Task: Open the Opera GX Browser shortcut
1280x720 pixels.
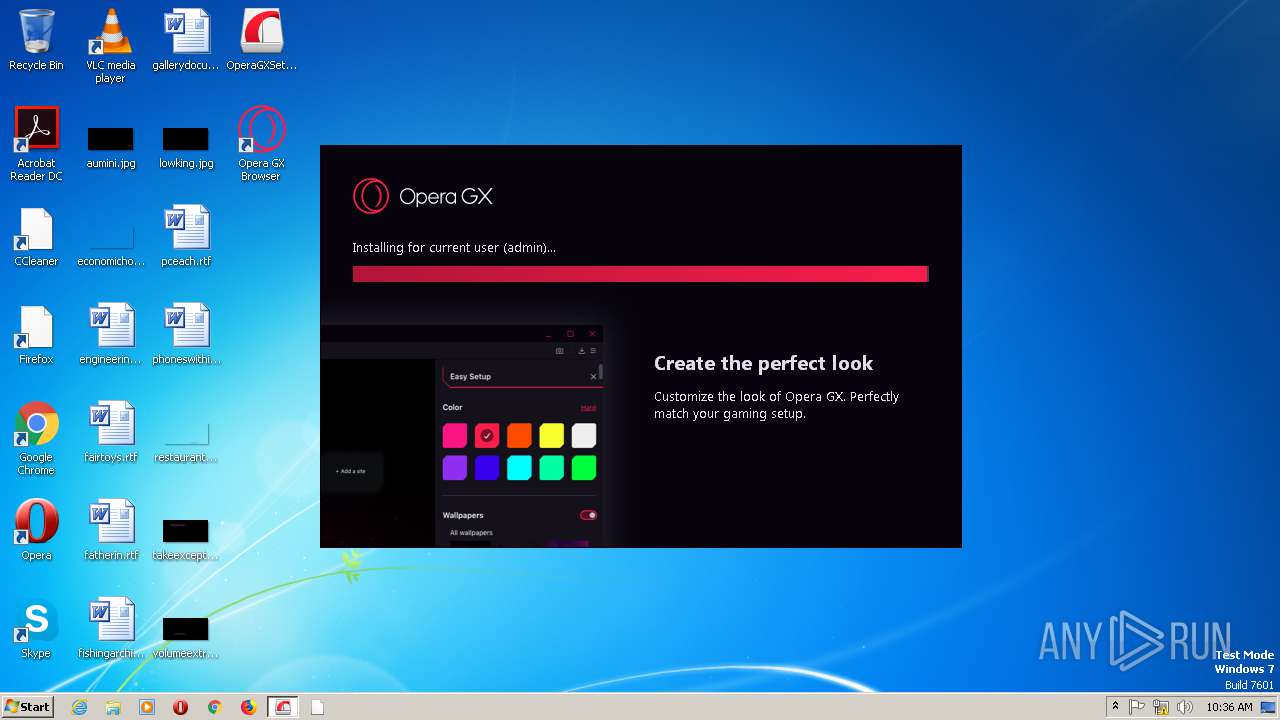Action: coord(261,143)
